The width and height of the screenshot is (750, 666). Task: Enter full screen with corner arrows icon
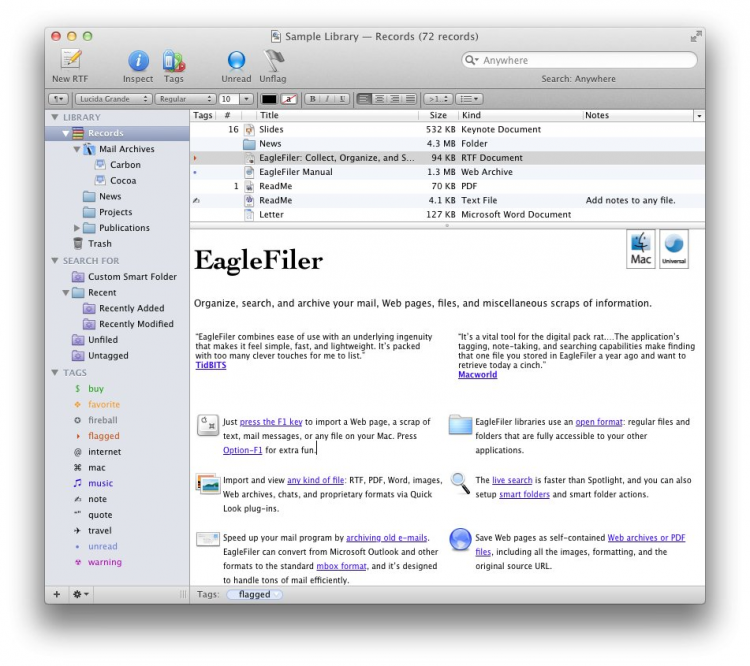(x=696, y=36)
